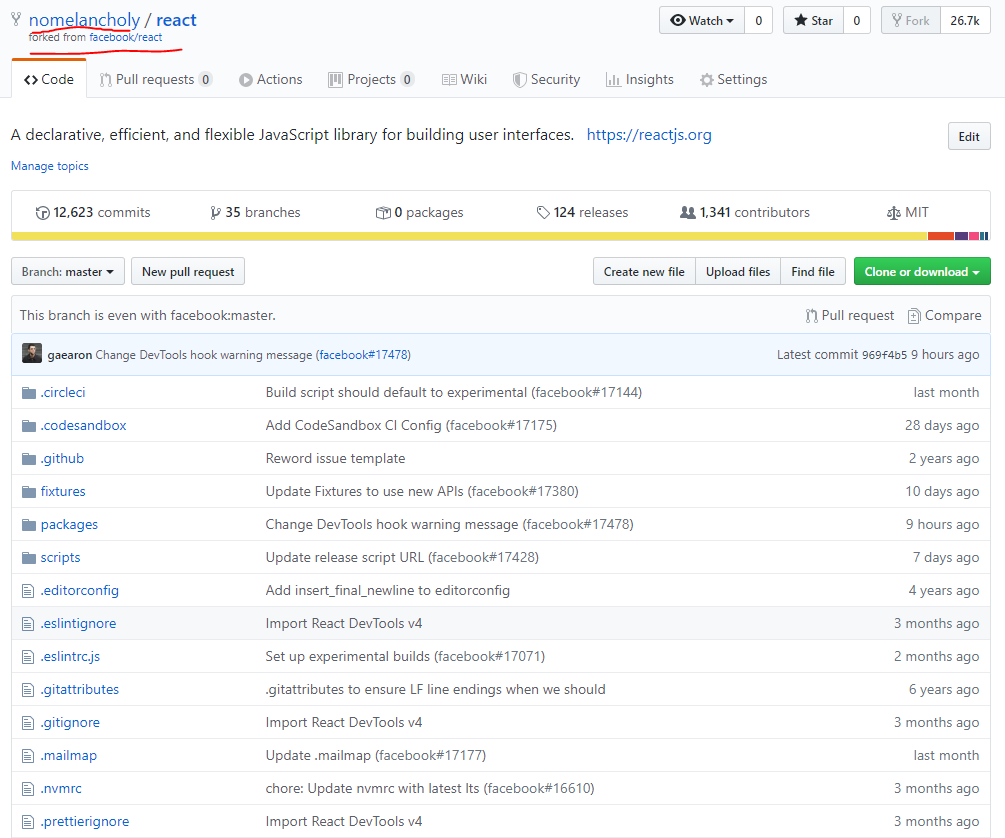Click the Edit description button
This screenshot has height=838, width=1005.
[968, 137]
